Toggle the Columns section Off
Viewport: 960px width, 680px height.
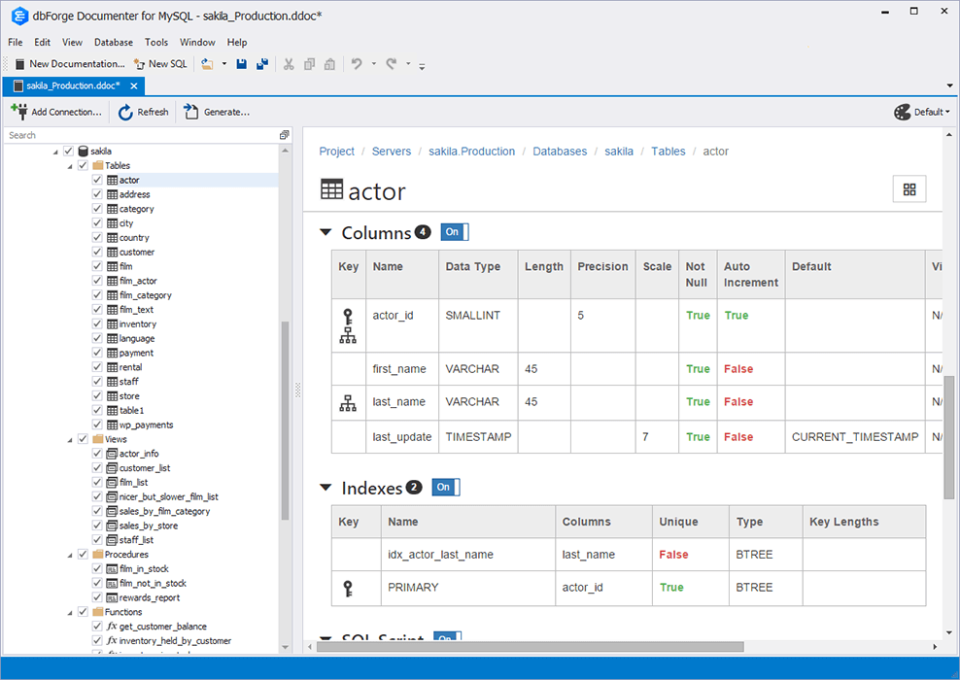coord(453,231)
